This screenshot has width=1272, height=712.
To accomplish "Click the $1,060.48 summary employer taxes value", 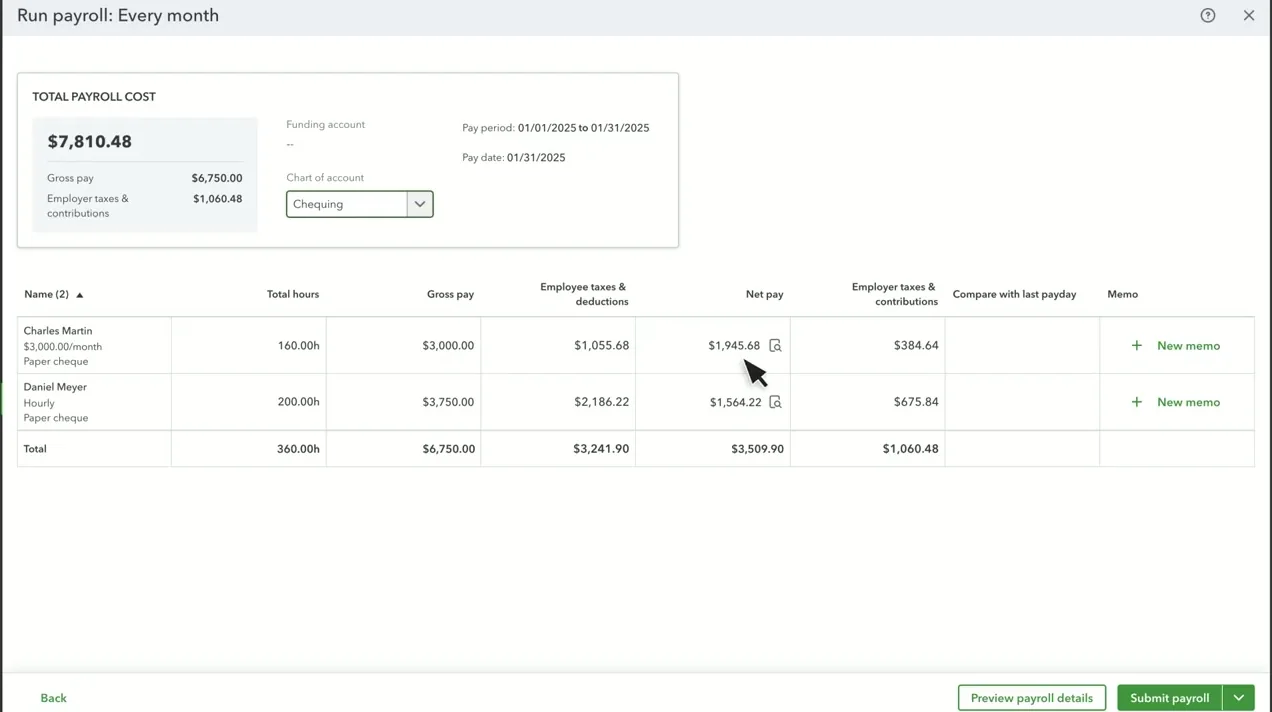I will coord(218,199).
